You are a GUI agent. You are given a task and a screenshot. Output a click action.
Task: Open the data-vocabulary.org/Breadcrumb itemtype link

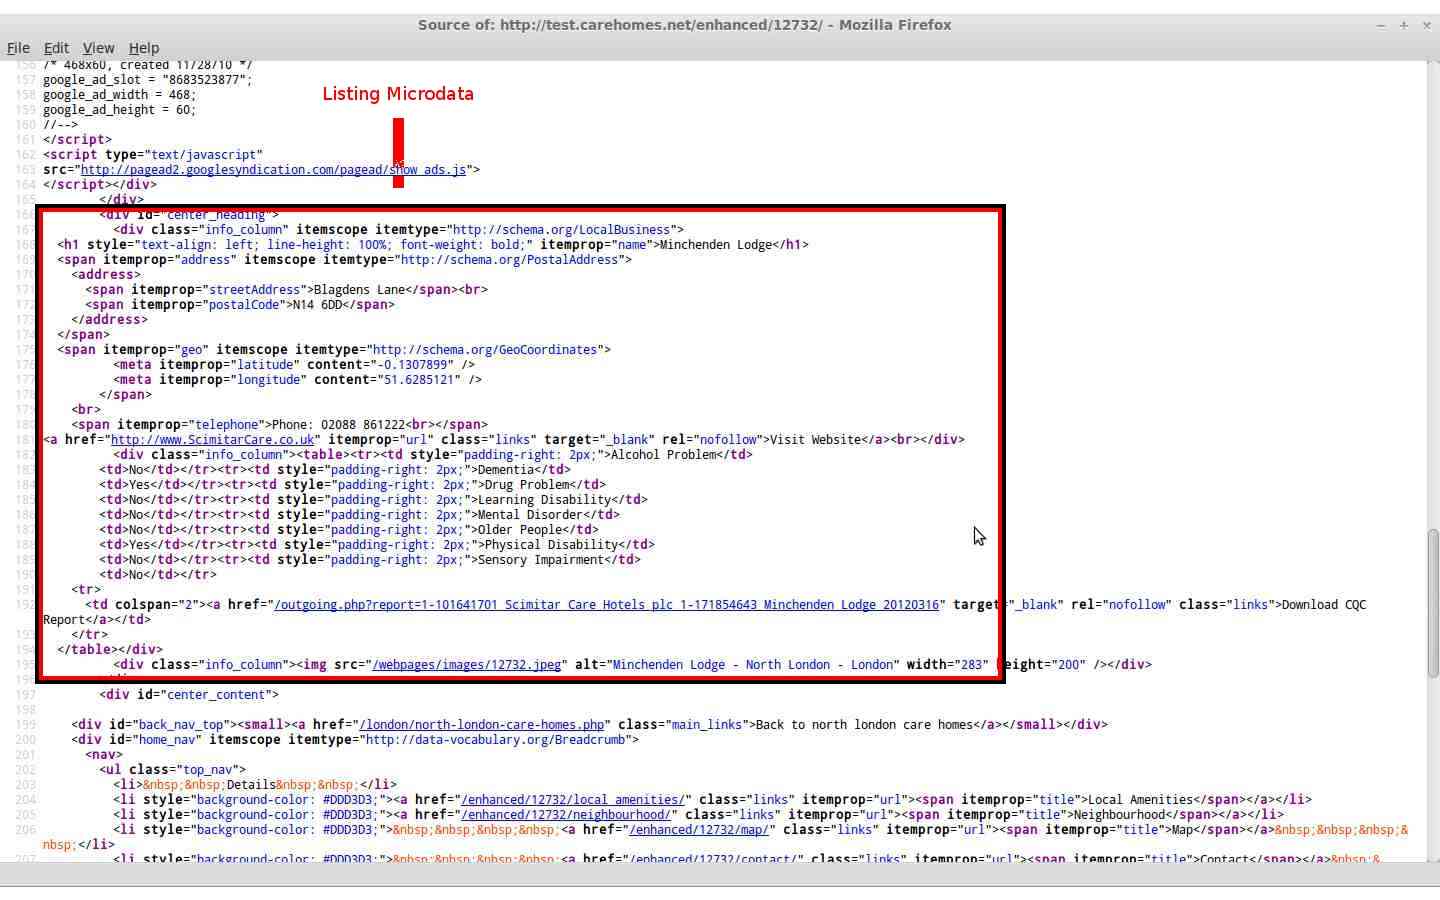tap(497, 739)
